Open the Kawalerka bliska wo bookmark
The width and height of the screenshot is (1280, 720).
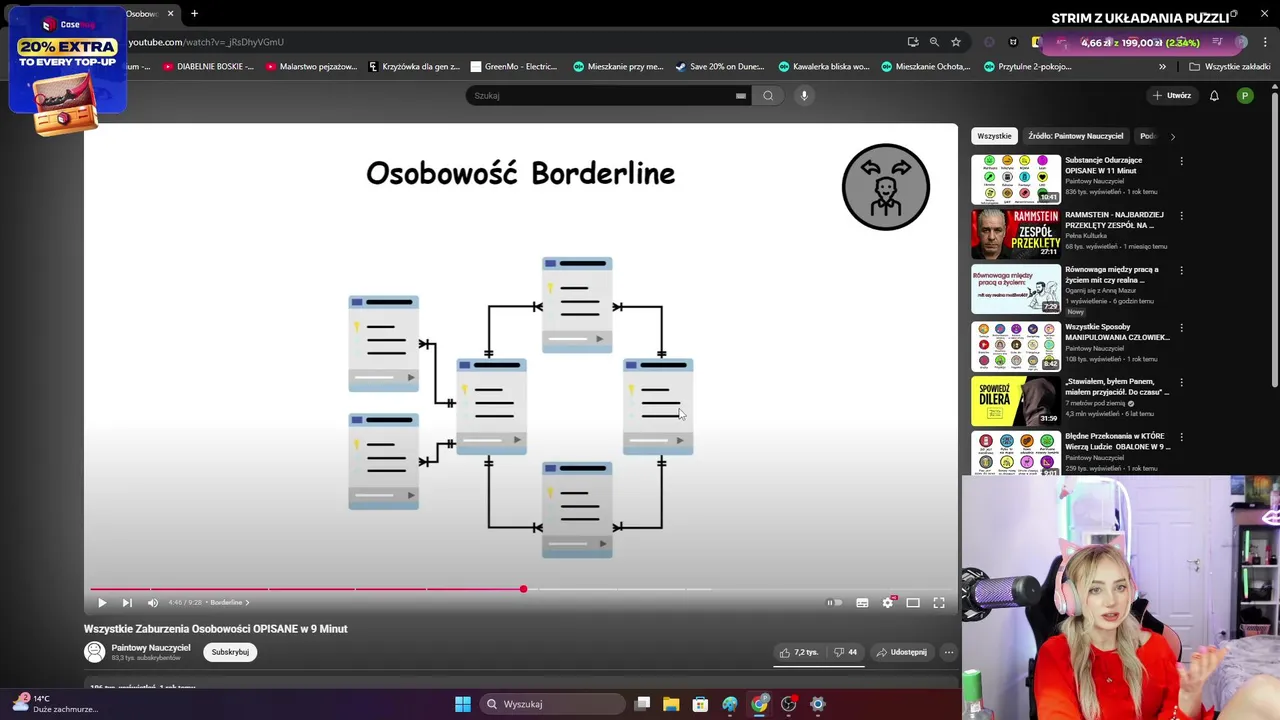823,67
